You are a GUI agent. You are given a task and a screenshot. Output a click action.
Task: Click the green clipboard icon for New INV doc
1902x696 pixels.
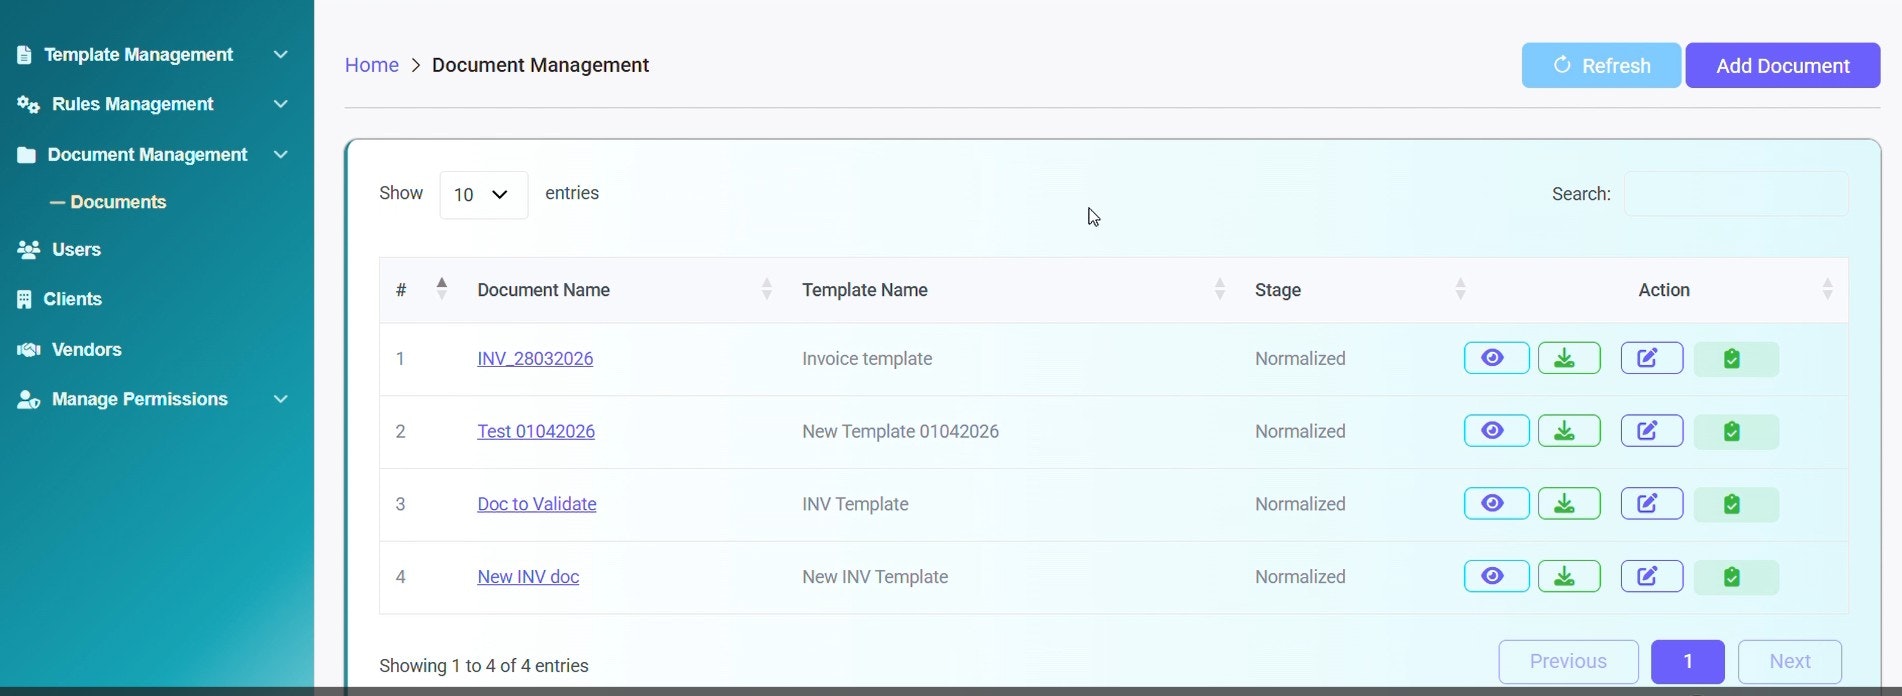pos(1736,577)
